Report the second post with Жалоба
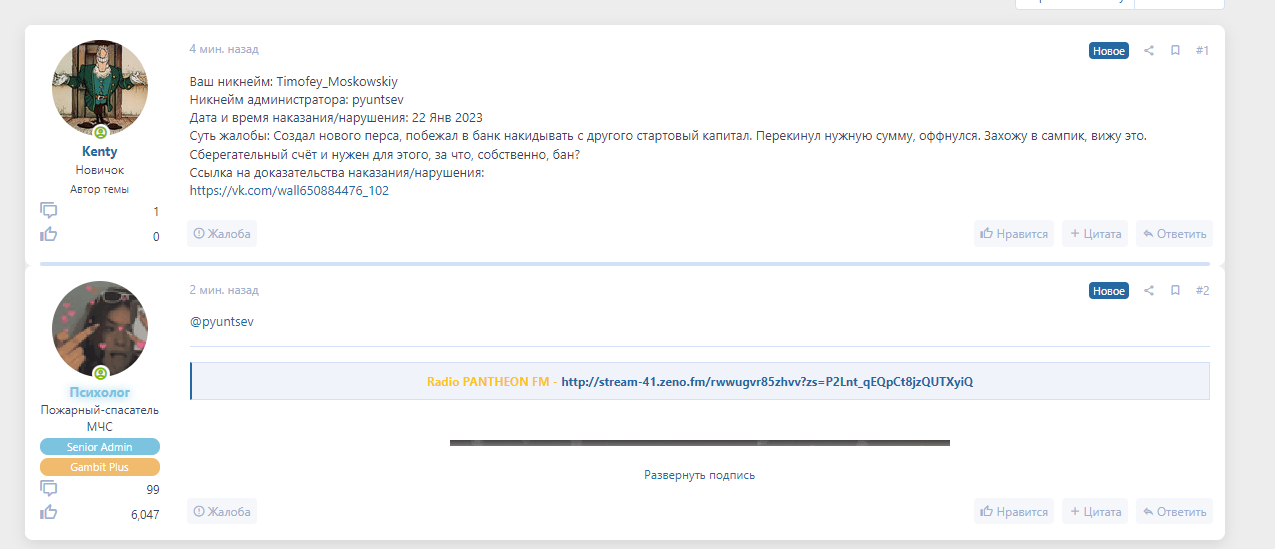This screenshot has height=549, width=1275. (x=222, y=512)
